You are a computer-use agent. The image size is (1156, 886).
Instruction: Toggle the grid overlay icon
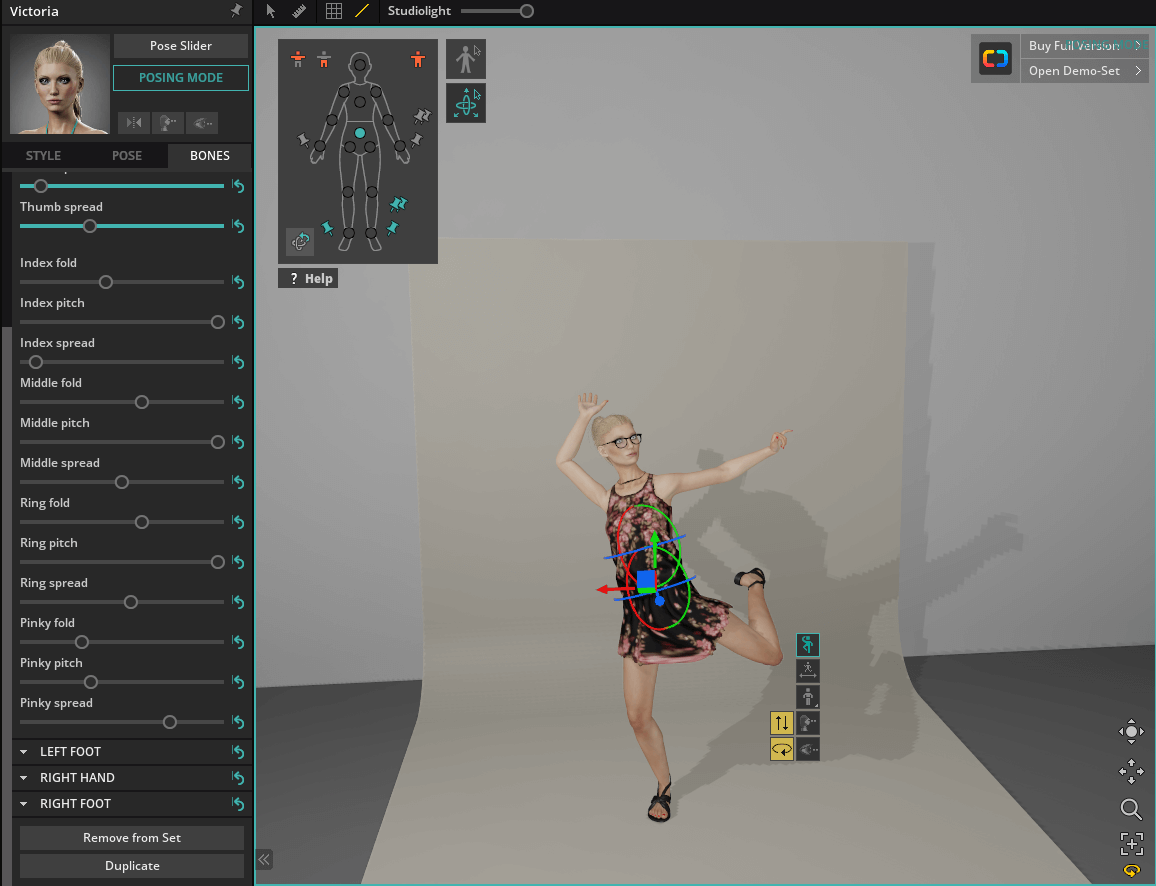334,11
